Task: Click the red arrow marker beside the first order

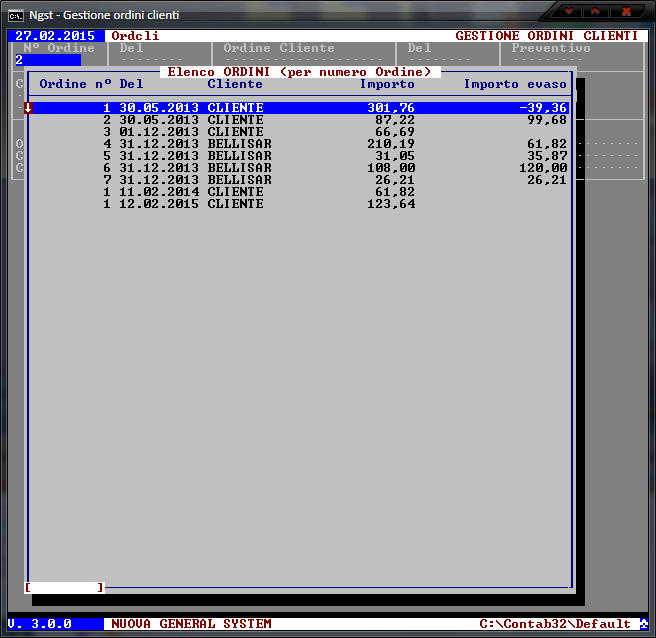Action: tap(28, 108)
